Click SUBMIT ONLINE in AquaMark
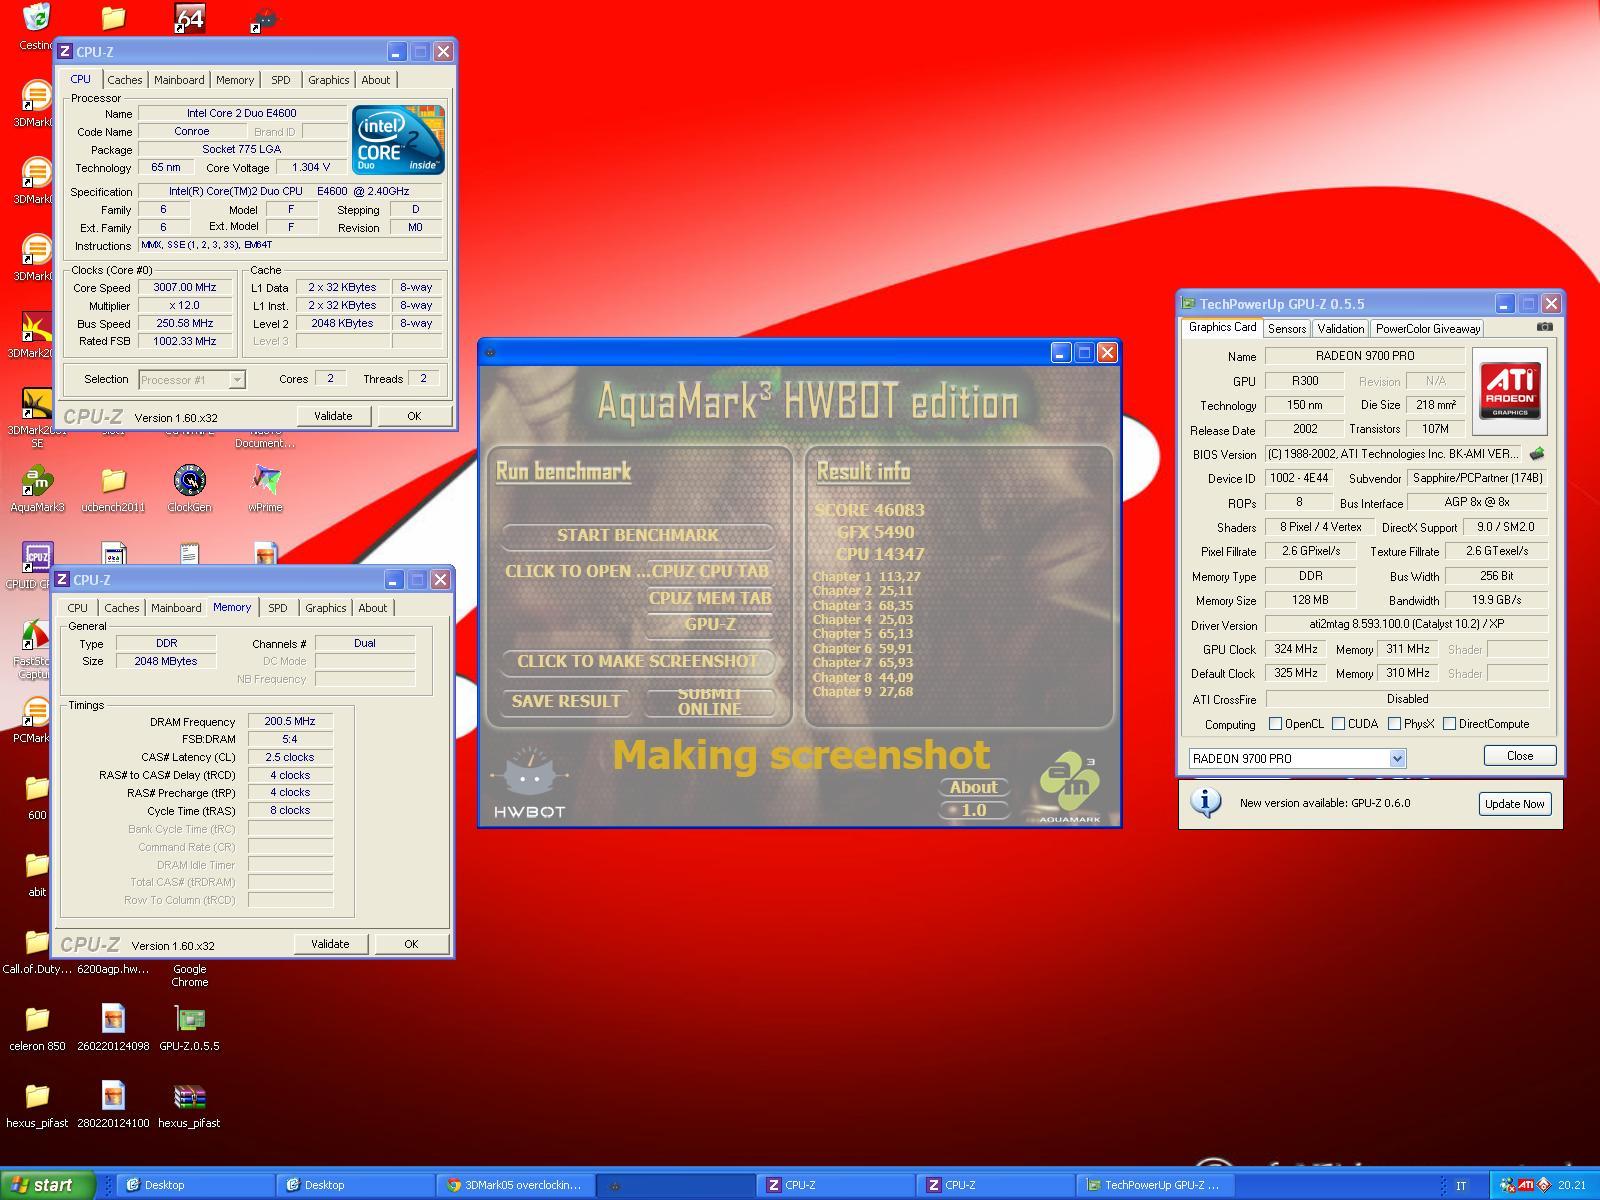Viewport: 1600px width, 1200px height. pos(710,701)
